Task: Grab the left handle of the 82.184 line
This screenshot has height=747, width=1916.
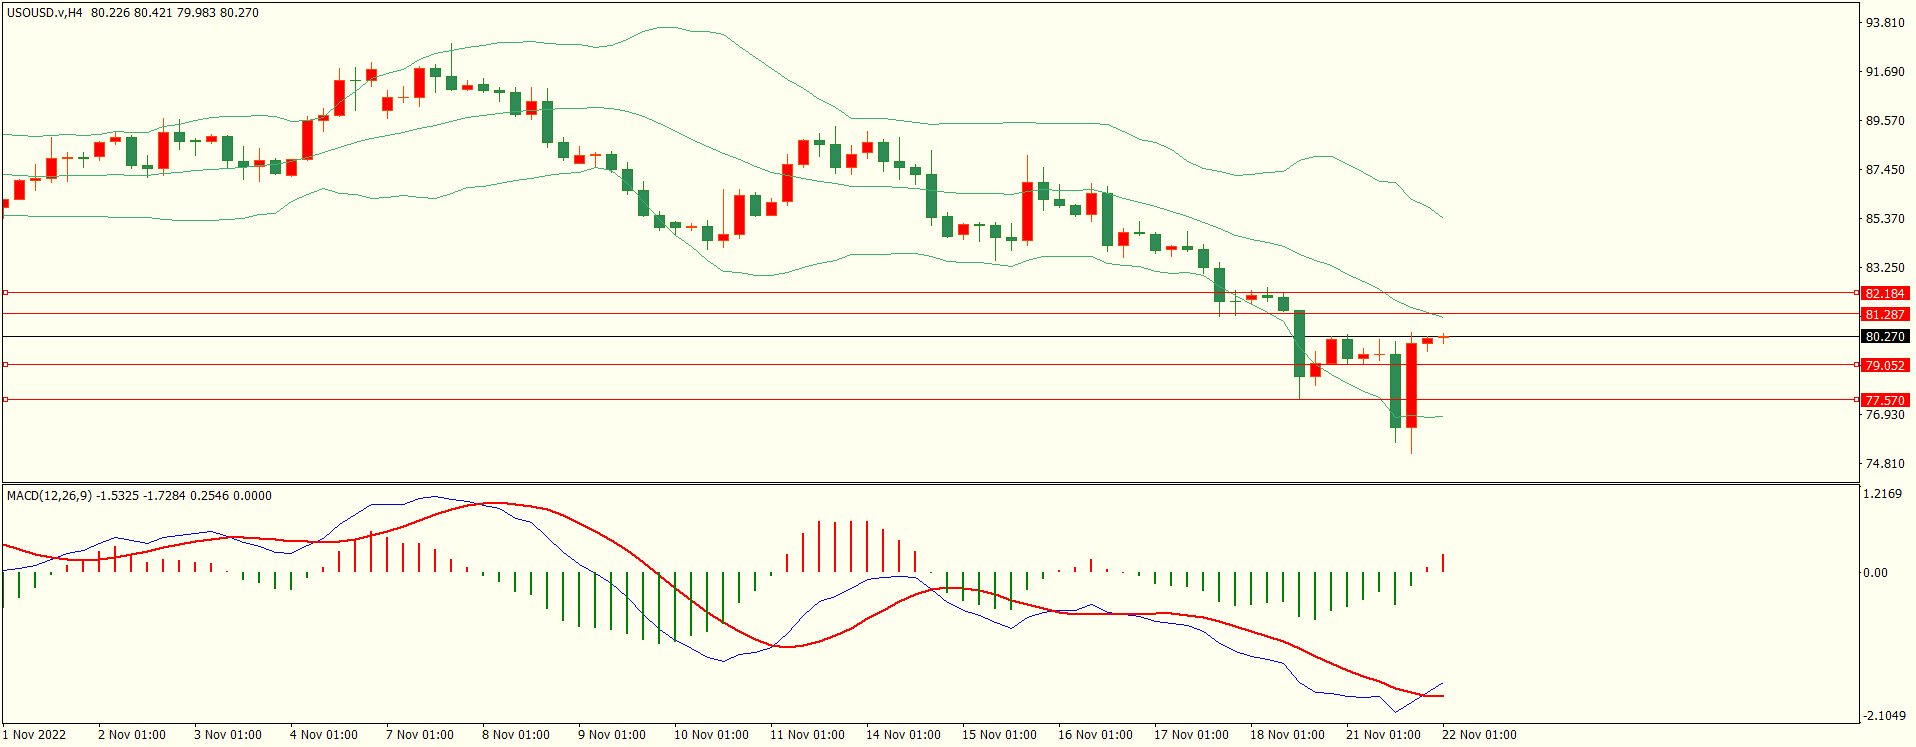Action: click(6, 293)
